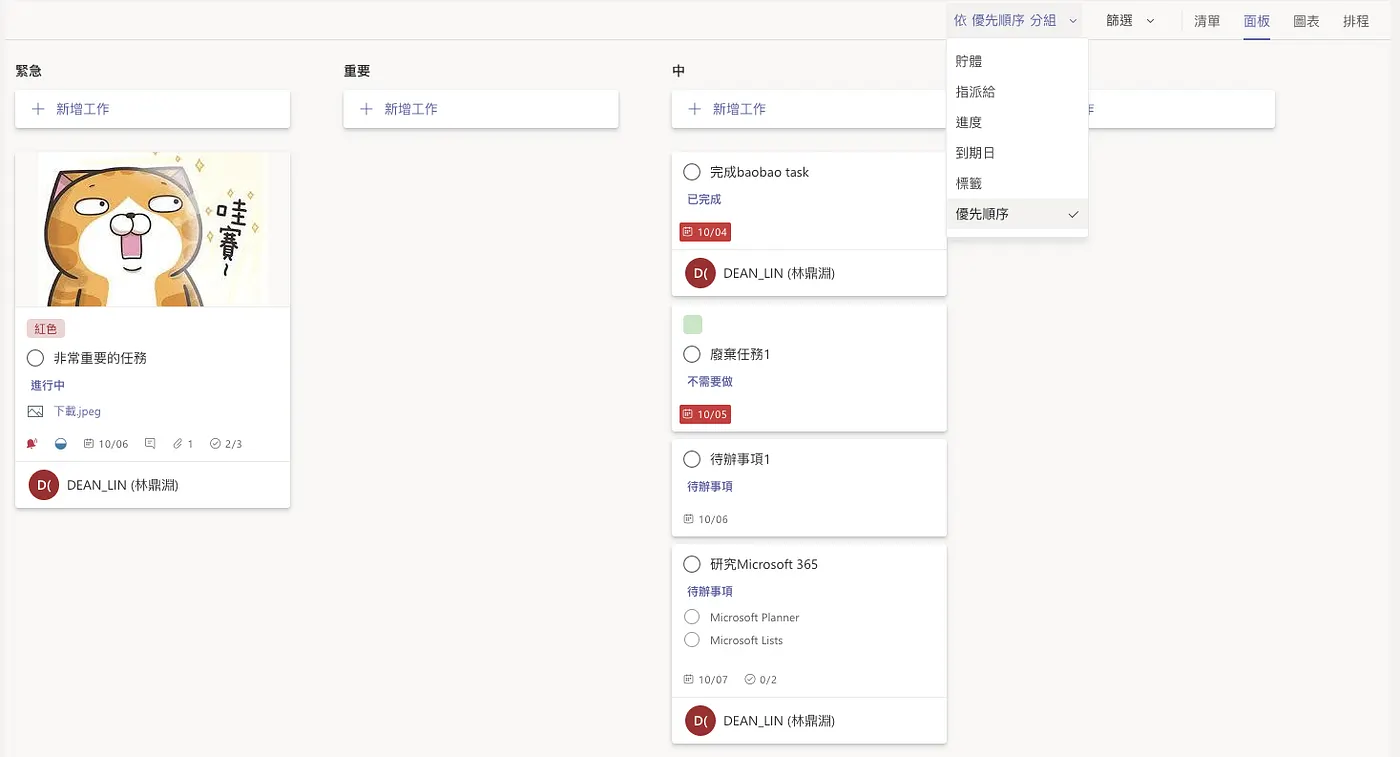Click the DEAN_LIN avatar on 研究Microsoft 365 card
Screen dimensions: 1400x757
click(700, 720)
